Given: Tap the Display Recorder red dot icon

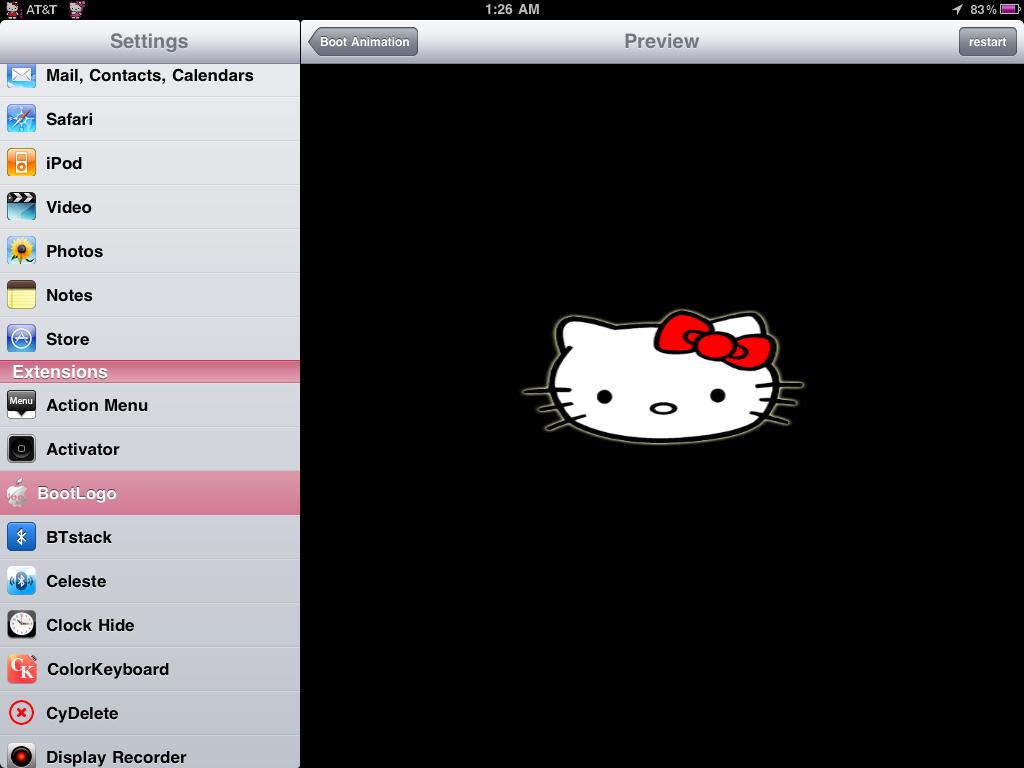Looking at the screenshot, I should click(22, 756).
